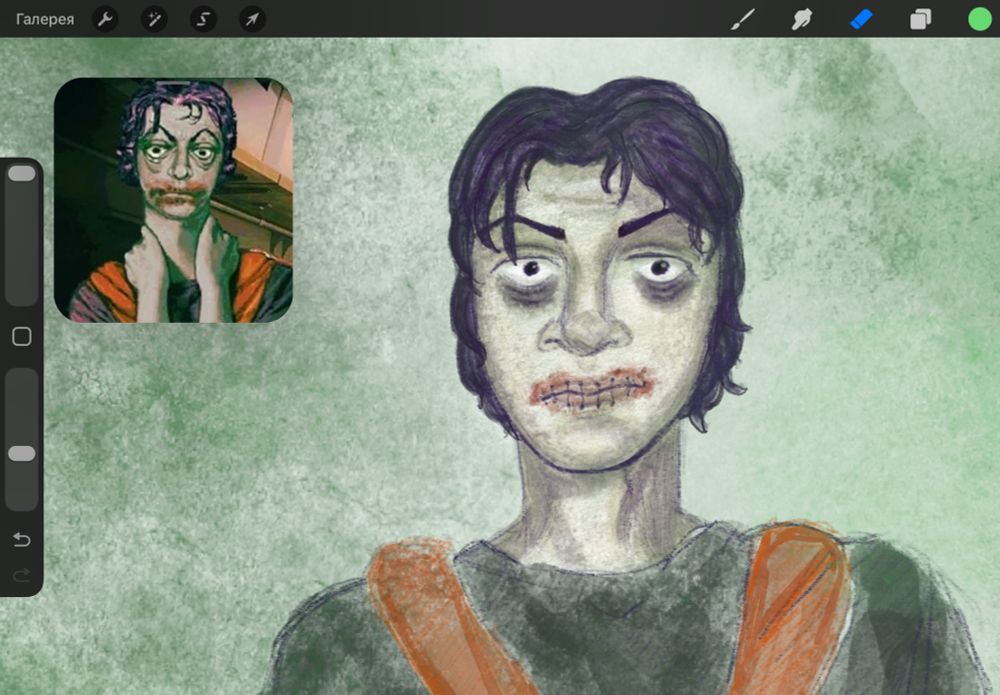Tap the square modify button on sidebar
The height and width of the screenshot is (695, 1000).
pyautogui.click(x=22, y=337)
